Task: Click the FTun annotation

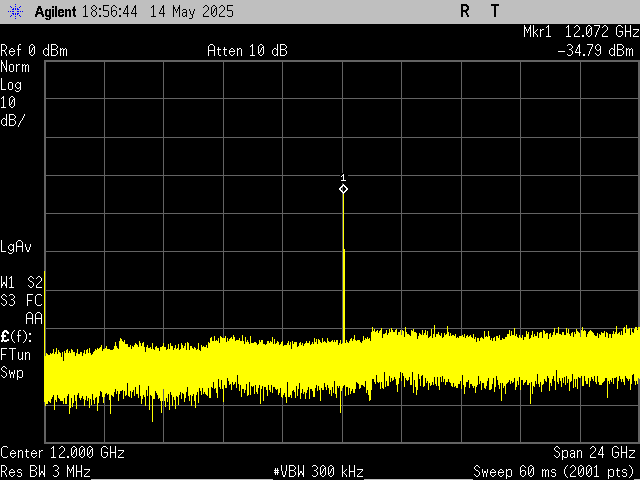Action: 16,354
